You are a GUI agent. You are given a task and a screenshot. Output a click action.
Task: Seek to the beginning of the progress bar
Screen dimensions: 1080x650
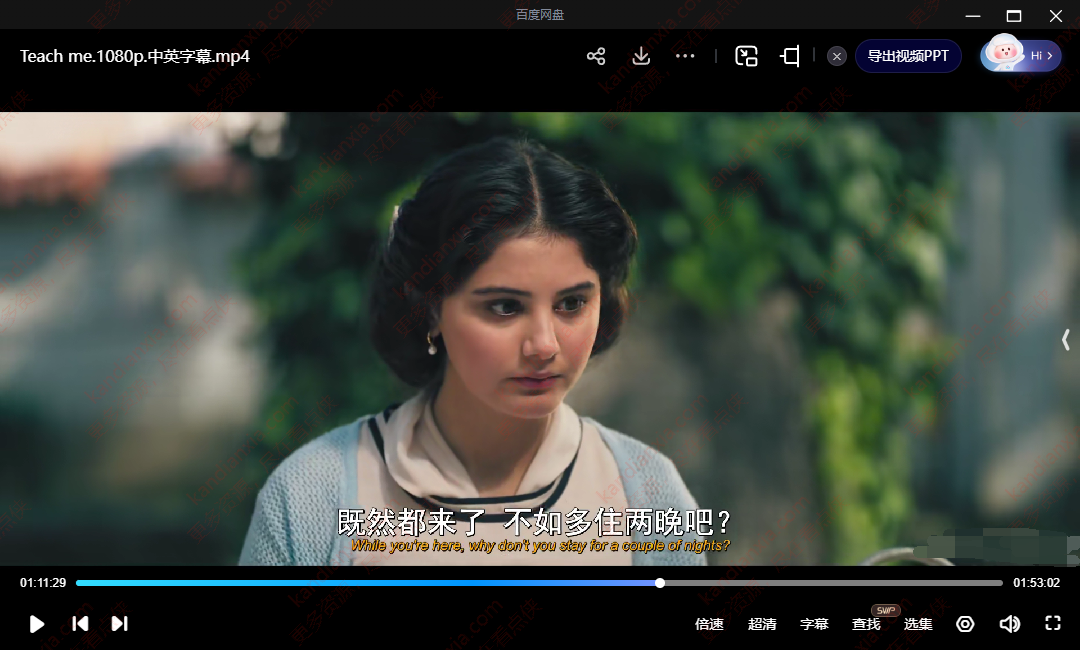(79, 583)
